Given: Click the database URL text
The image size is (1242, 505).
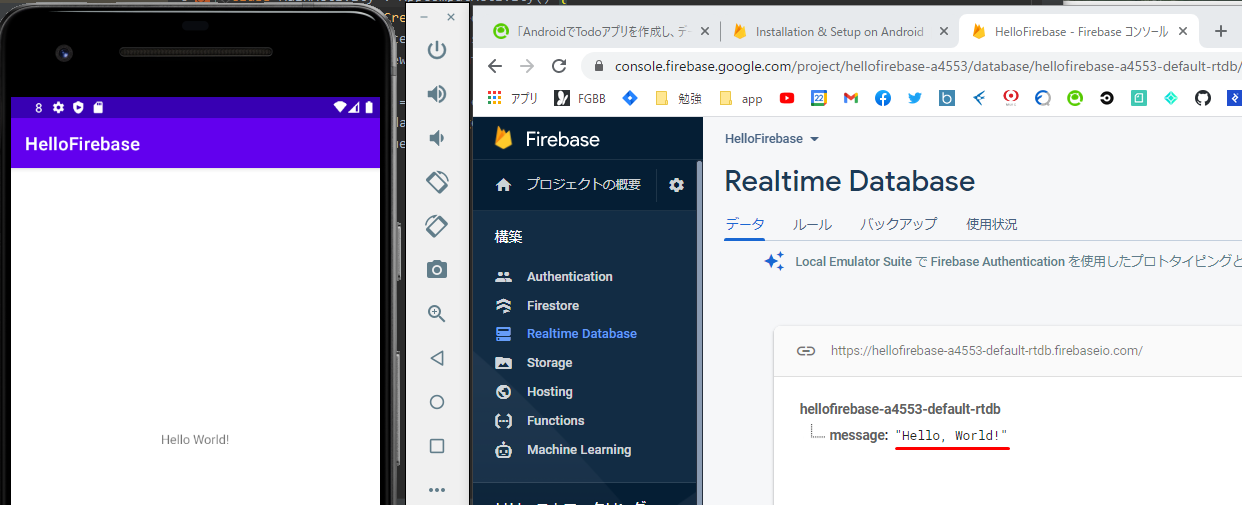Looking at the screenshot, I should tap(986, 351).
